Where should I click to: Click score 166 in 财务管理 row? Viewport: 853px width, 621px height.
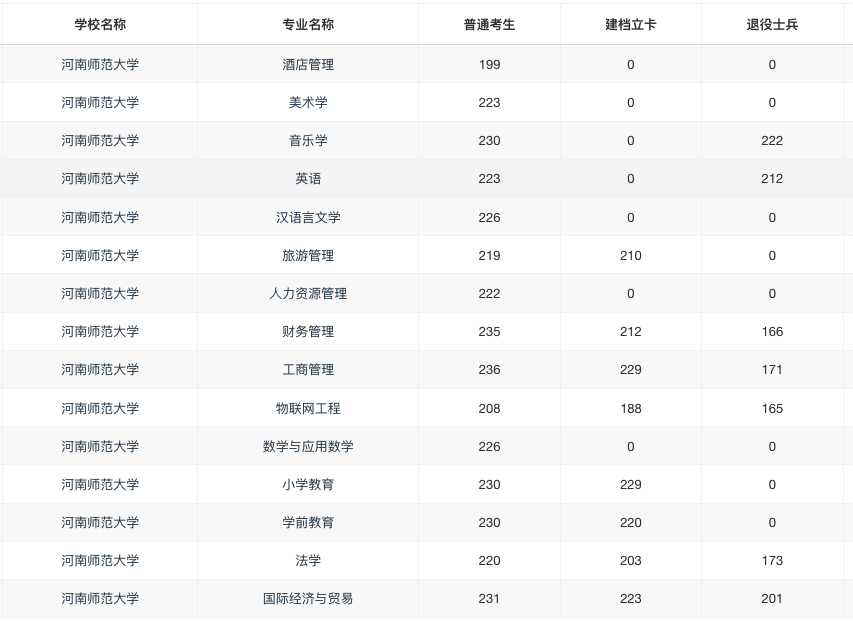772,332
